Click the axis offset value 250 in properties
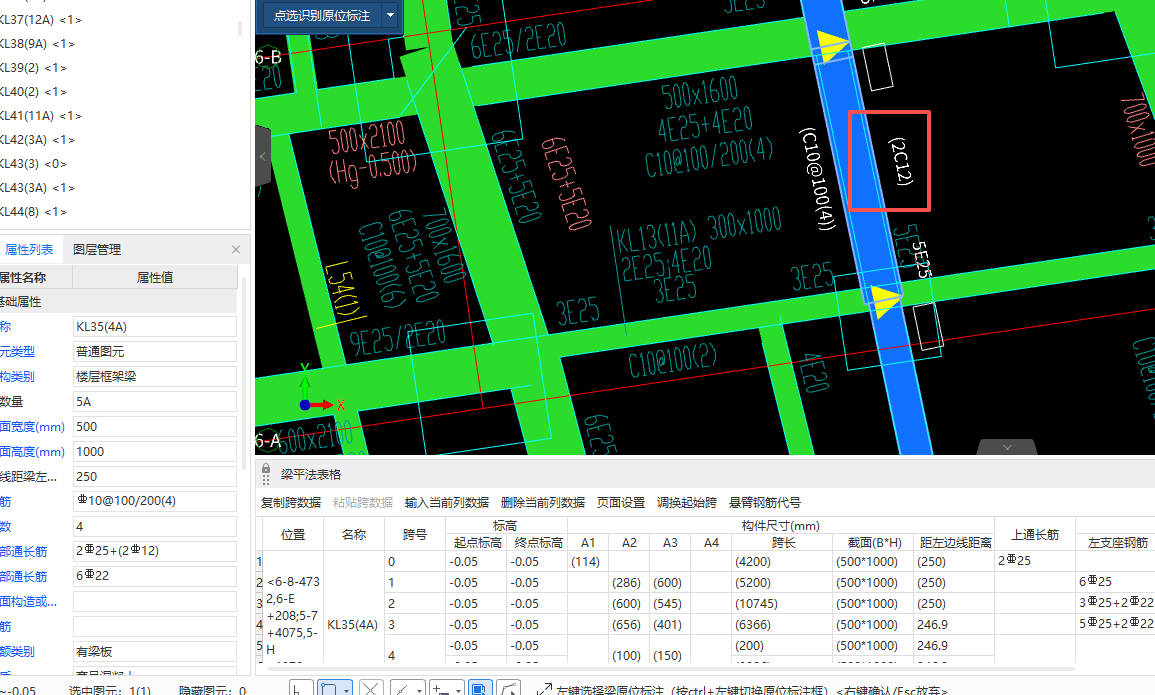 point(155,477)
